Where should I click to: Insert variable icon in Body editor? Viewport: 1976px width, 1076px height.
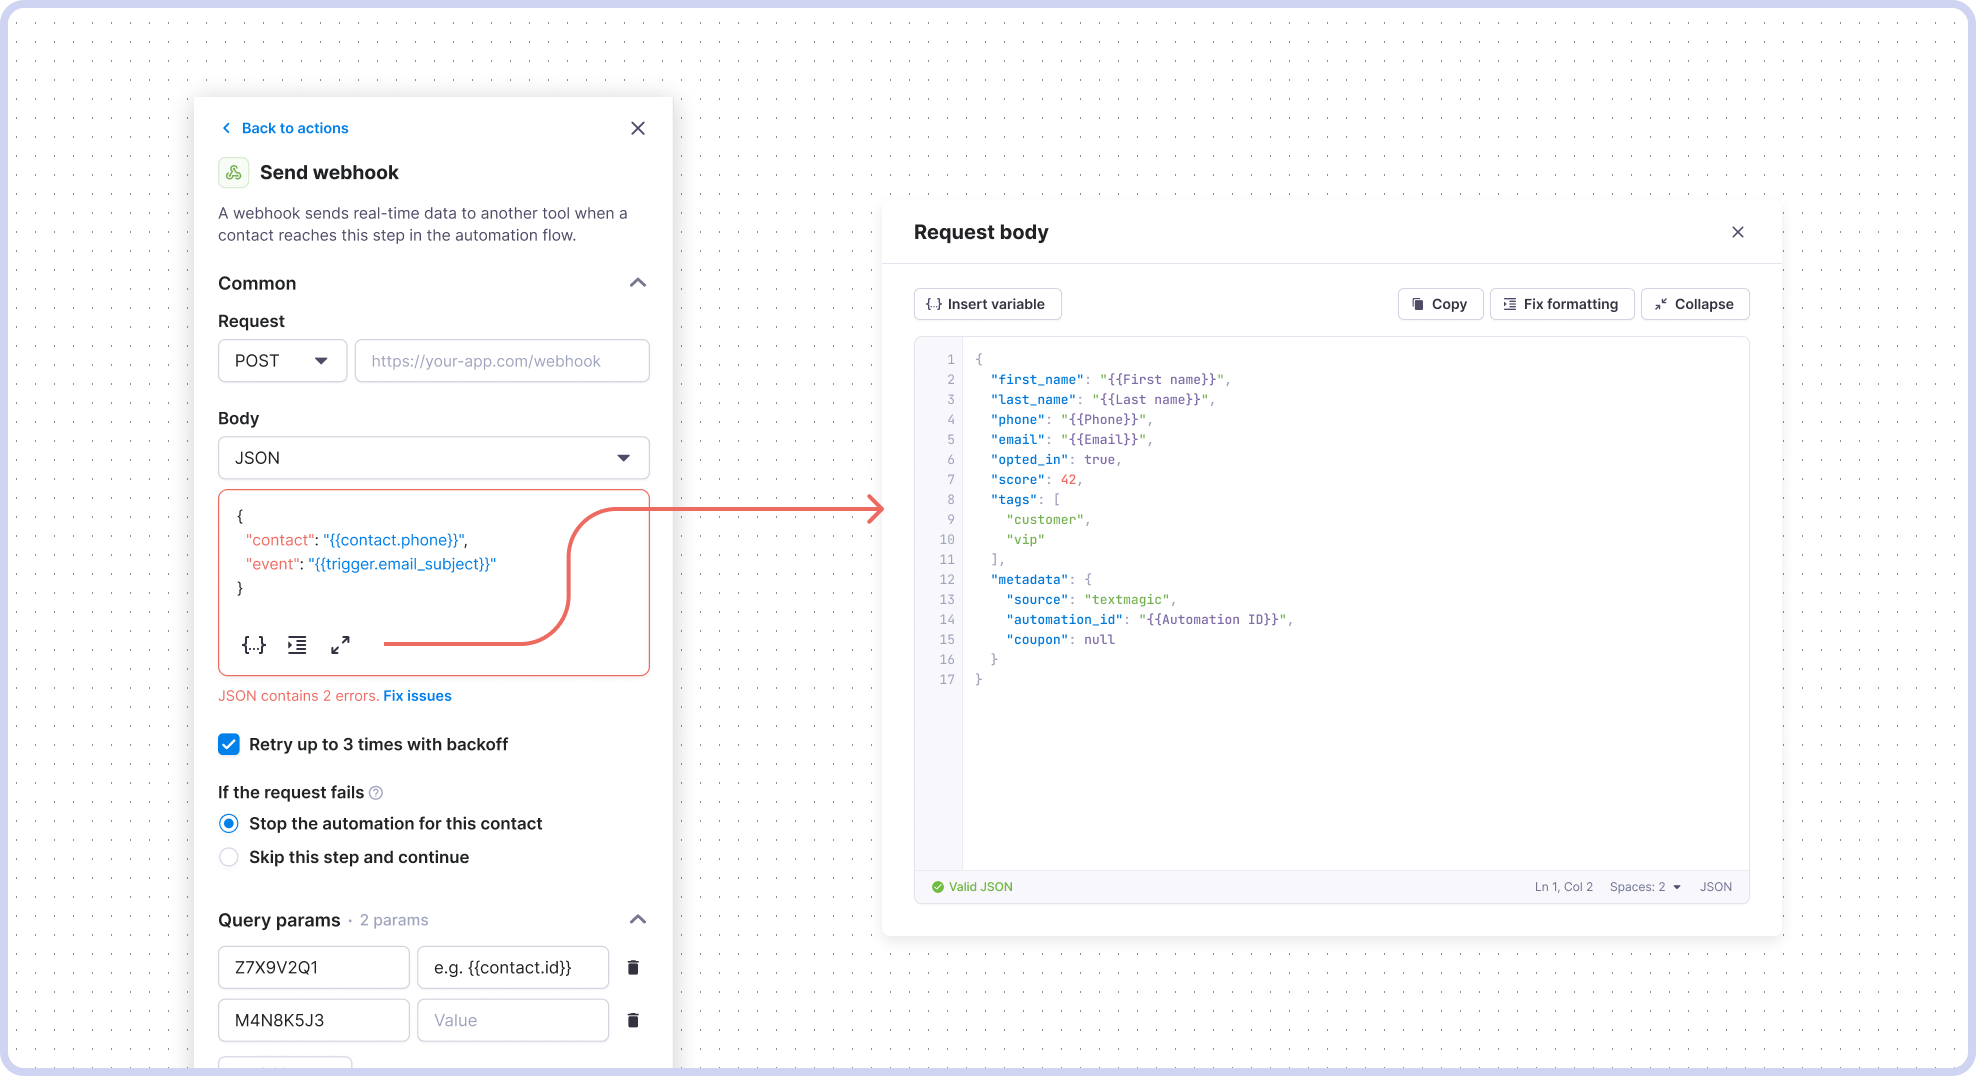pos(254,645)
